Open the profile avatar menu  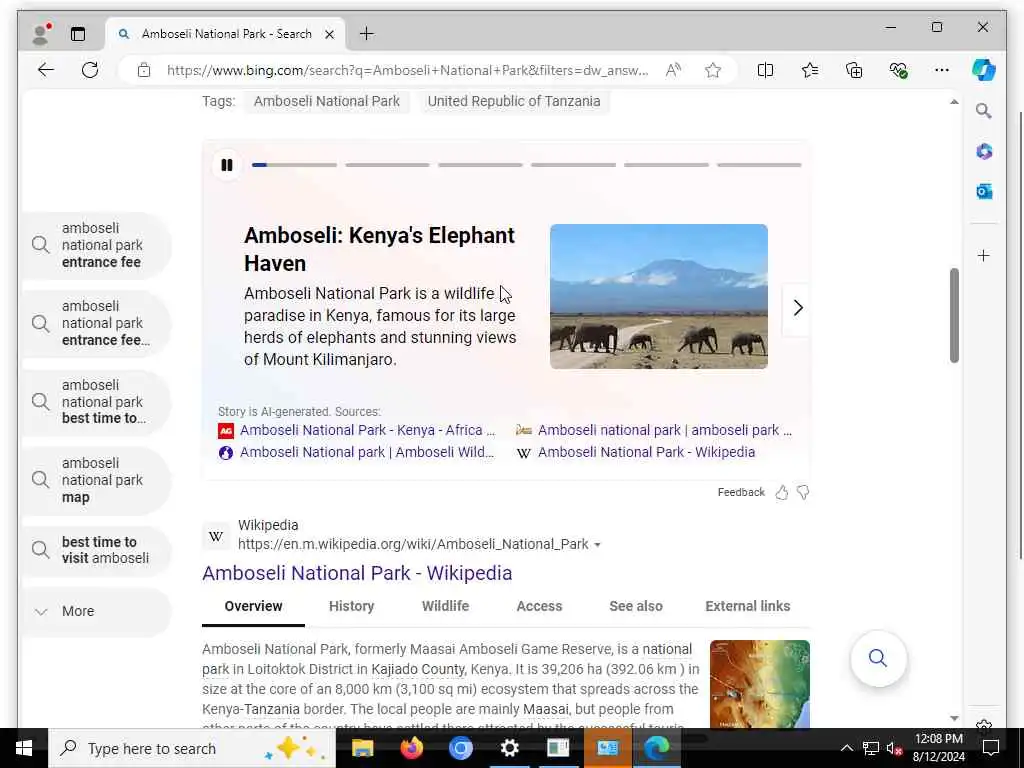pos(41,34)
